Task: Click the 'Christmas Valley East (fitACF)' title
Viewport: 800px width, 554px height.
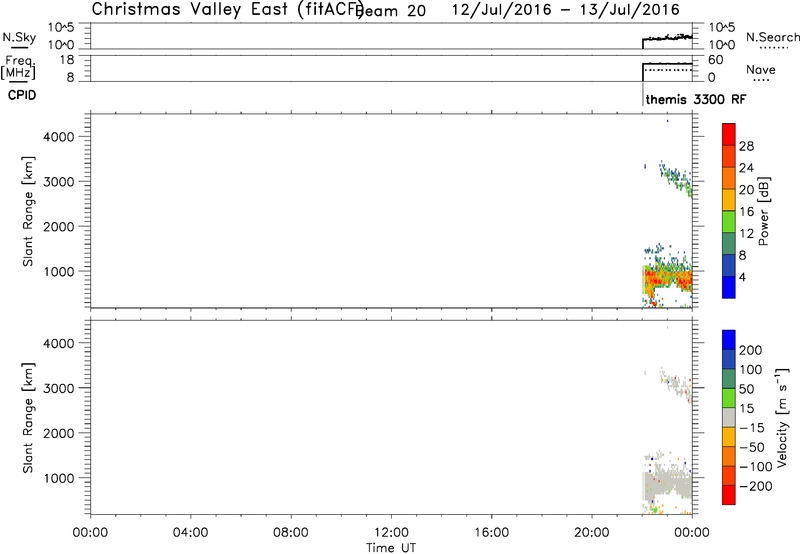Action: (x=228, y=9)
